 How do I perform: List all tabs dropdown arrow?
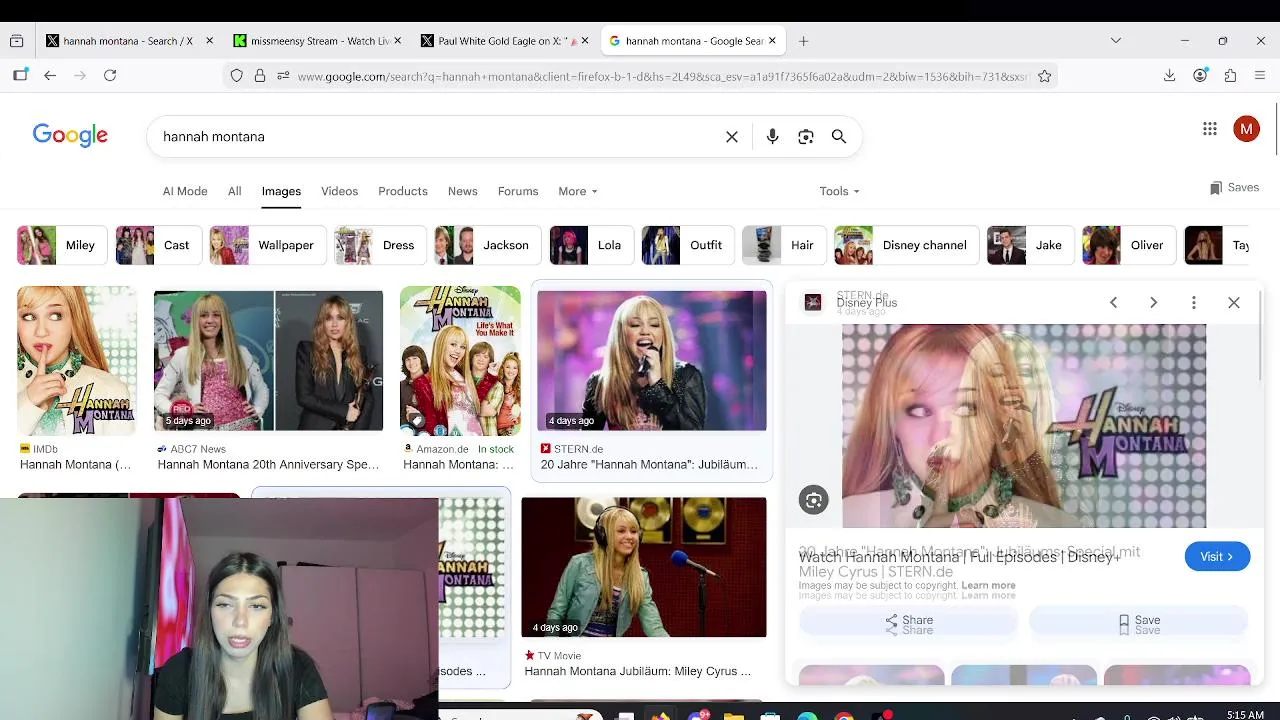pyautogui.click(x=1116, y=41)
